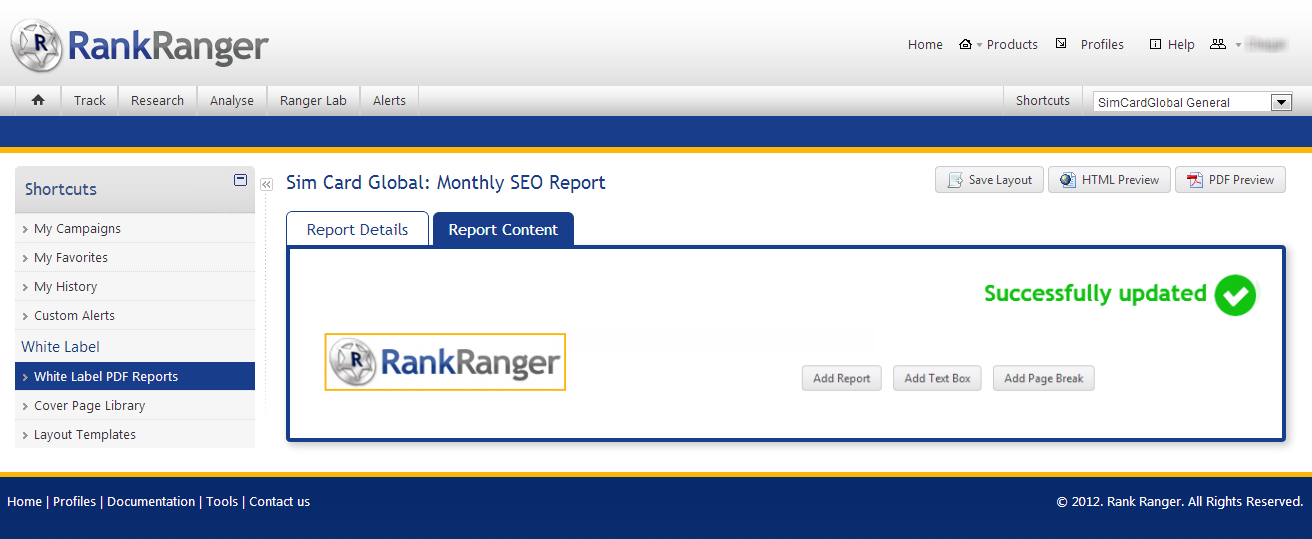Click the Shortcuts panel title

(61, 189)
